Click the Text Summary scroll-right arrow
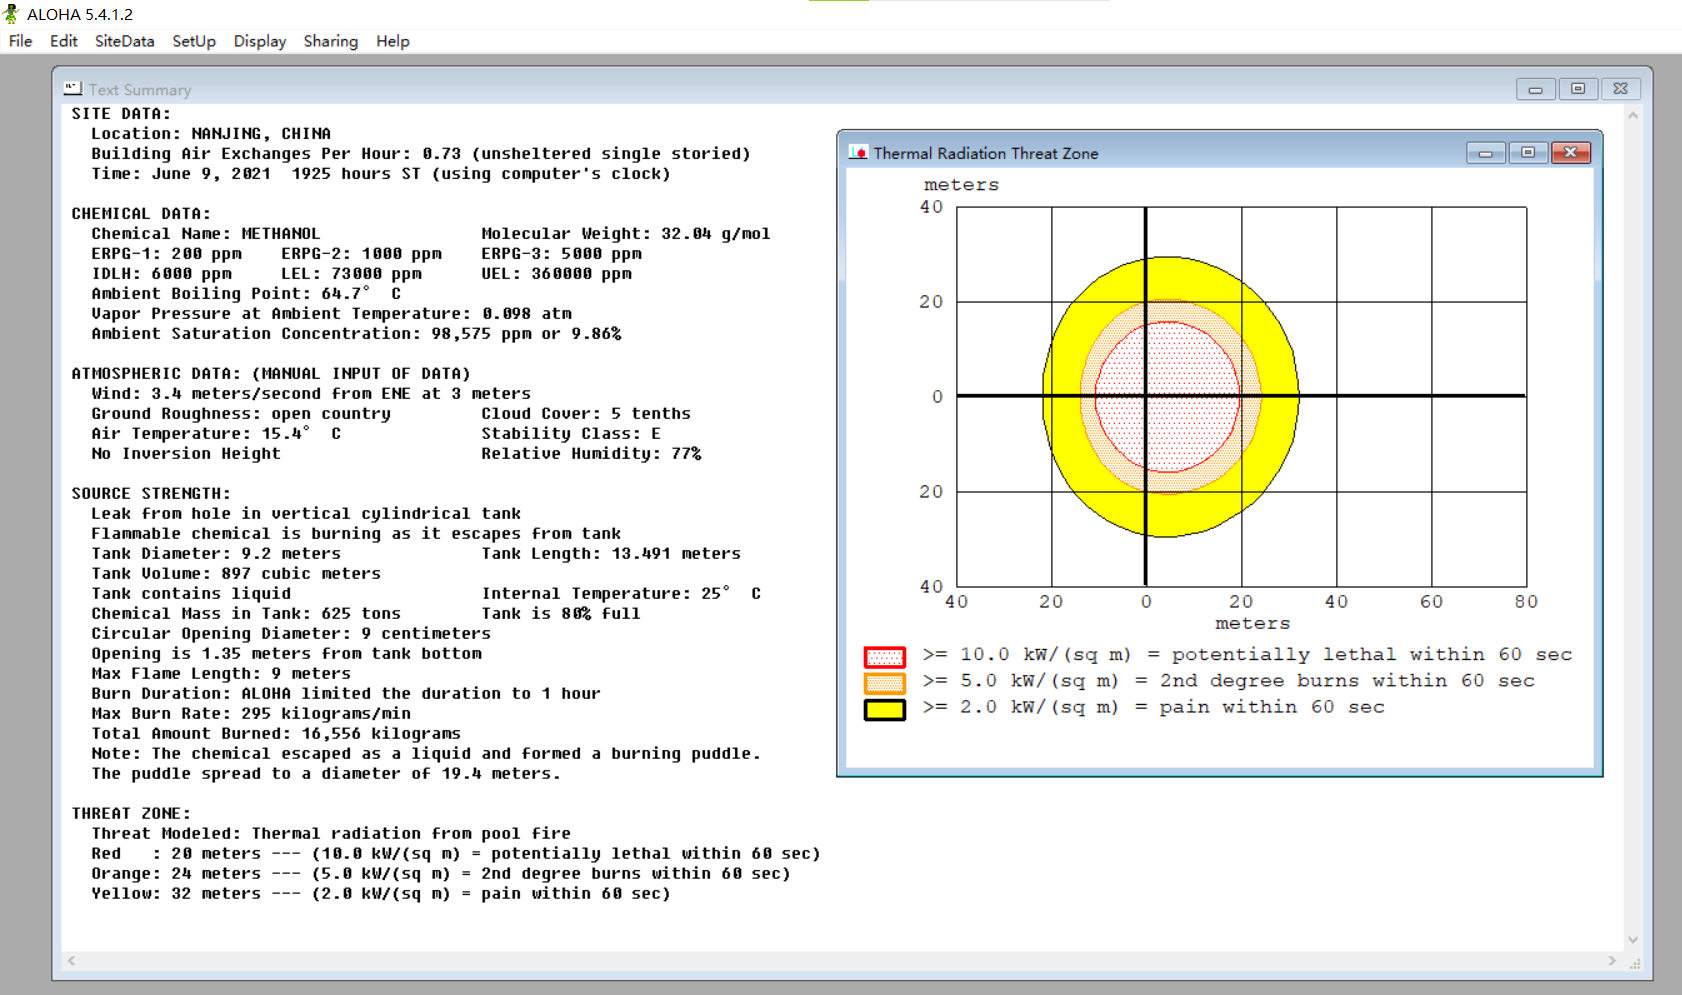The width and height of the screenshot is (1682, 995). tap(1612, 961)
